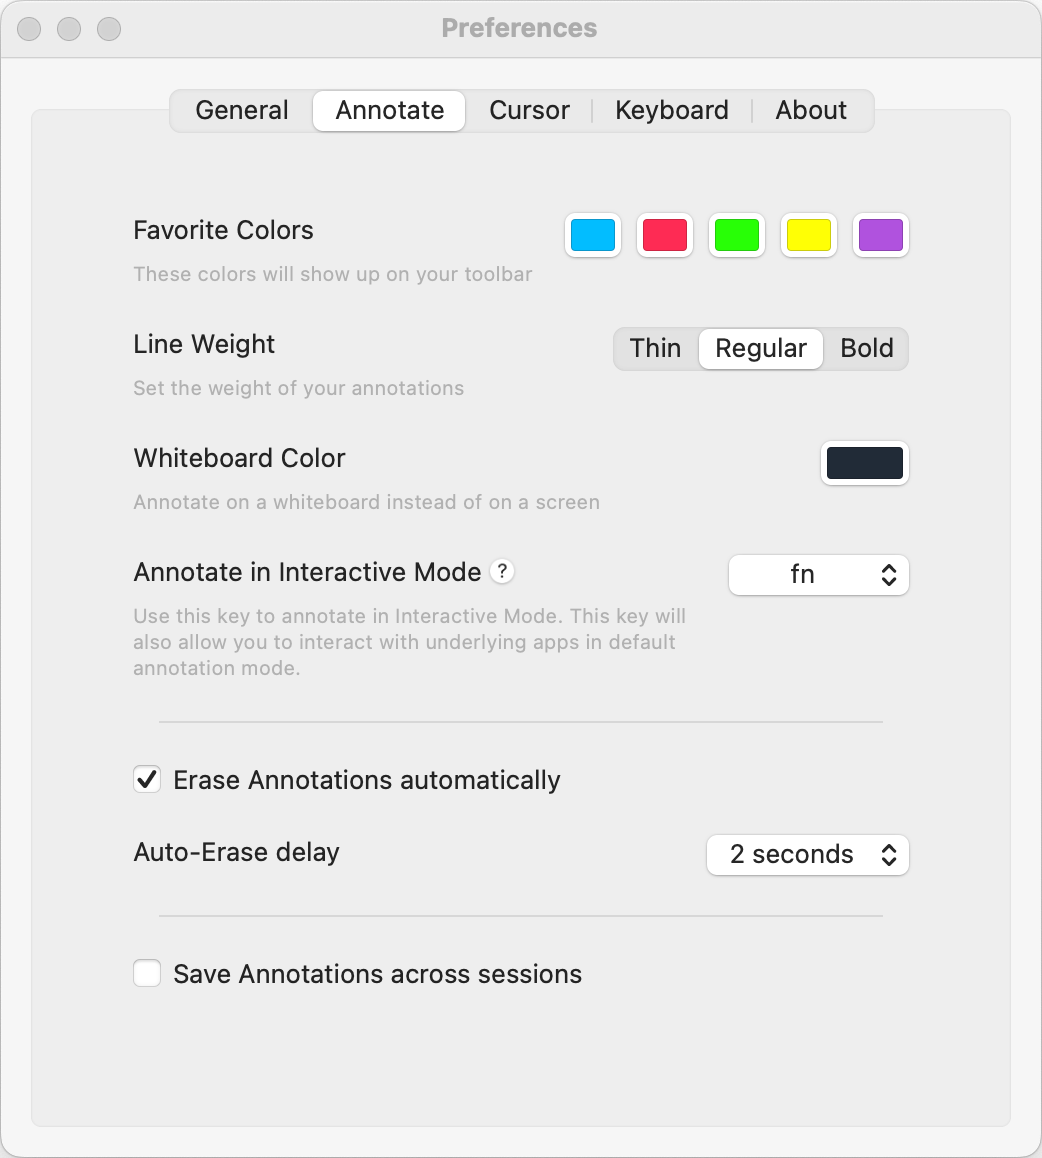Uncheck Erase Annotations automatically
This screenshot has width=1042, height=1158.
click(147, 780)
